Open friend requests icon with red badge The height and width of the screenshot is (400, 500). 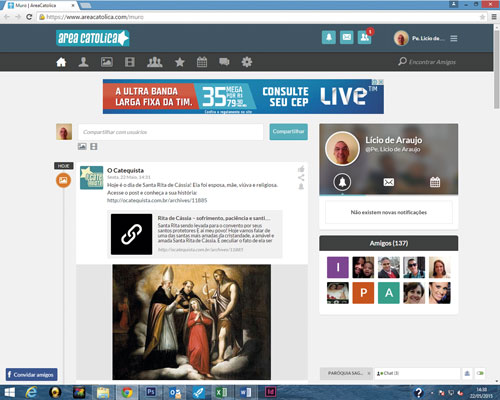365,37
